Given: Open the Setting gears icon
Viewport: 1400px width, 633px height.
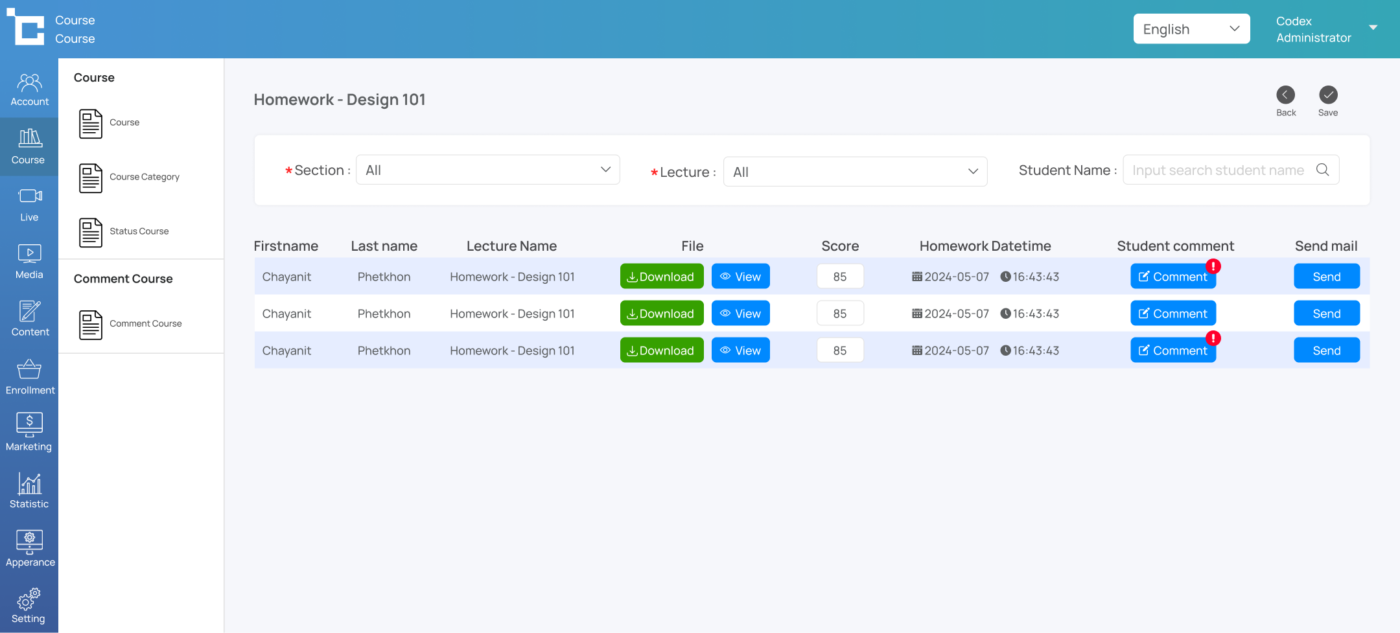Looking at the screenshot, I should pos(29,605).
